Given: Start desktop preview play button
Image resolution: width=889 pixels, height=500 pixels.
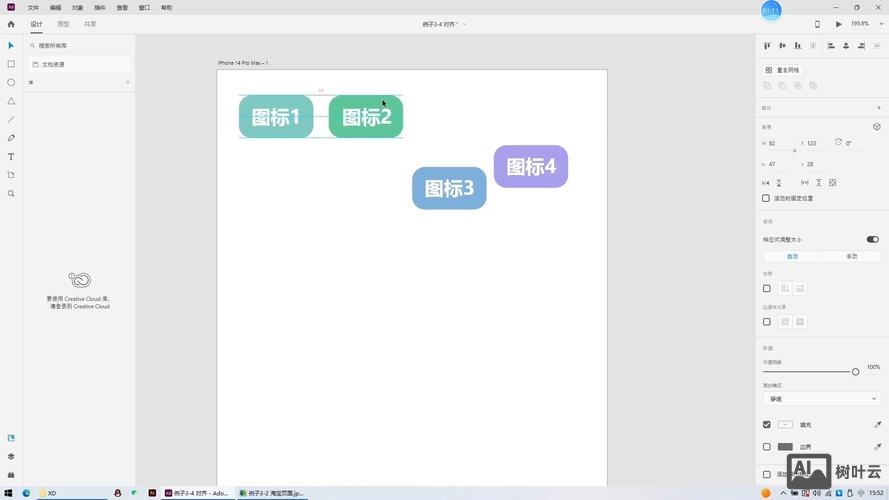Looking at the screenshot, I should (x=839, y=24).
